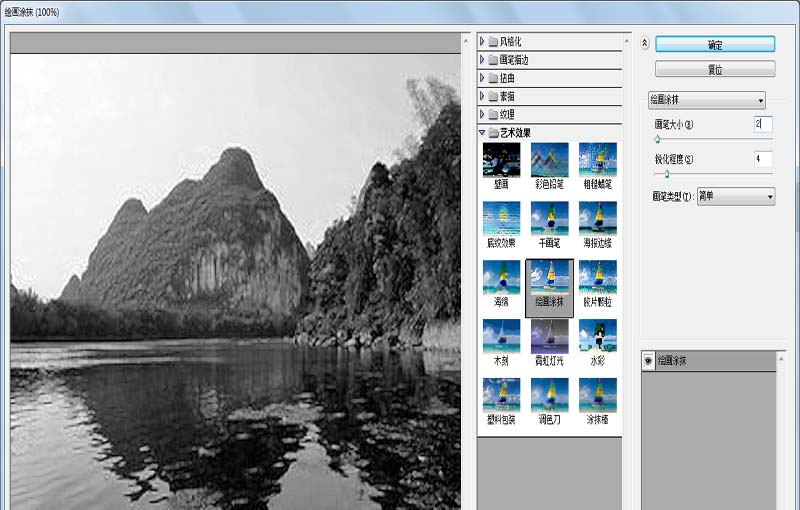Open the 绘画涂抹 filter selection dropdown
800x510 pixels.
click(x=707, y=100)
